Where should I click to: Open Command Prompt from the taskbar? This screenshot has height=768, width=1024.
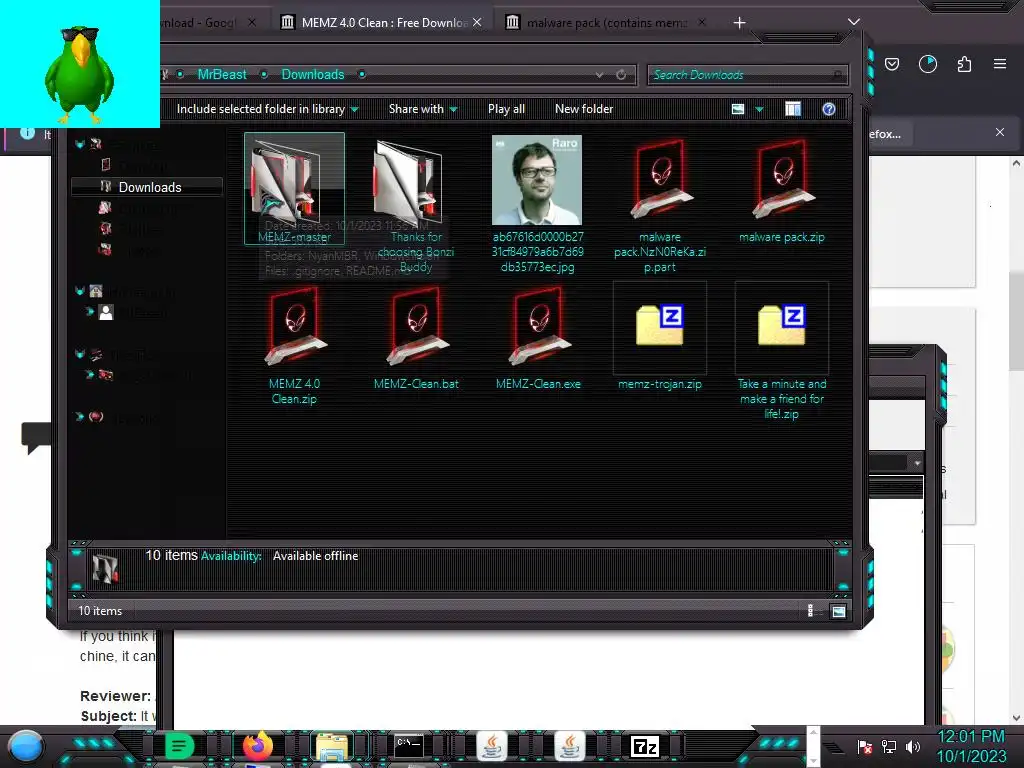tap(409, 745)
